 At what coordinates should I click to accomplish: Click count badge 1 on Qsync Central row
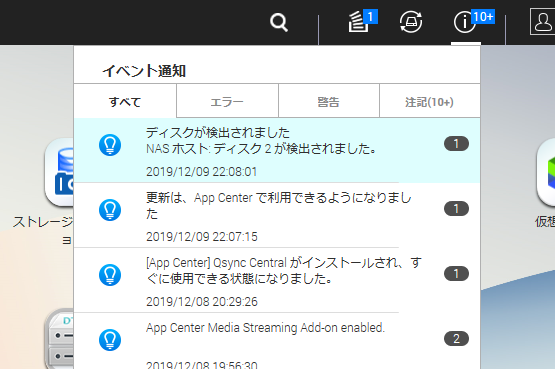point(456,274)
